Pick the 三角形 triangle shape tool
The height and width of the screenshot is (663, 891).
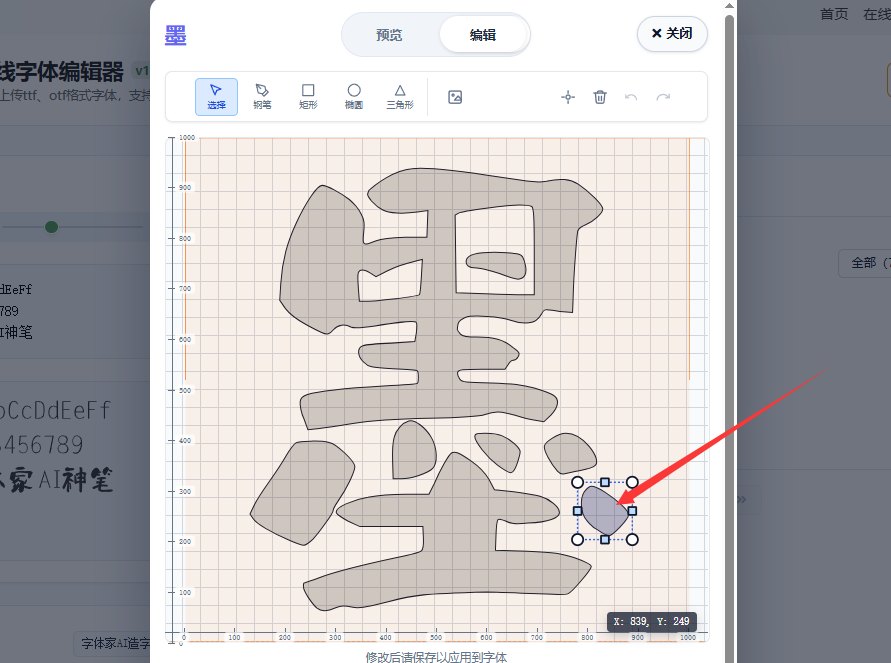click(399, 96)
